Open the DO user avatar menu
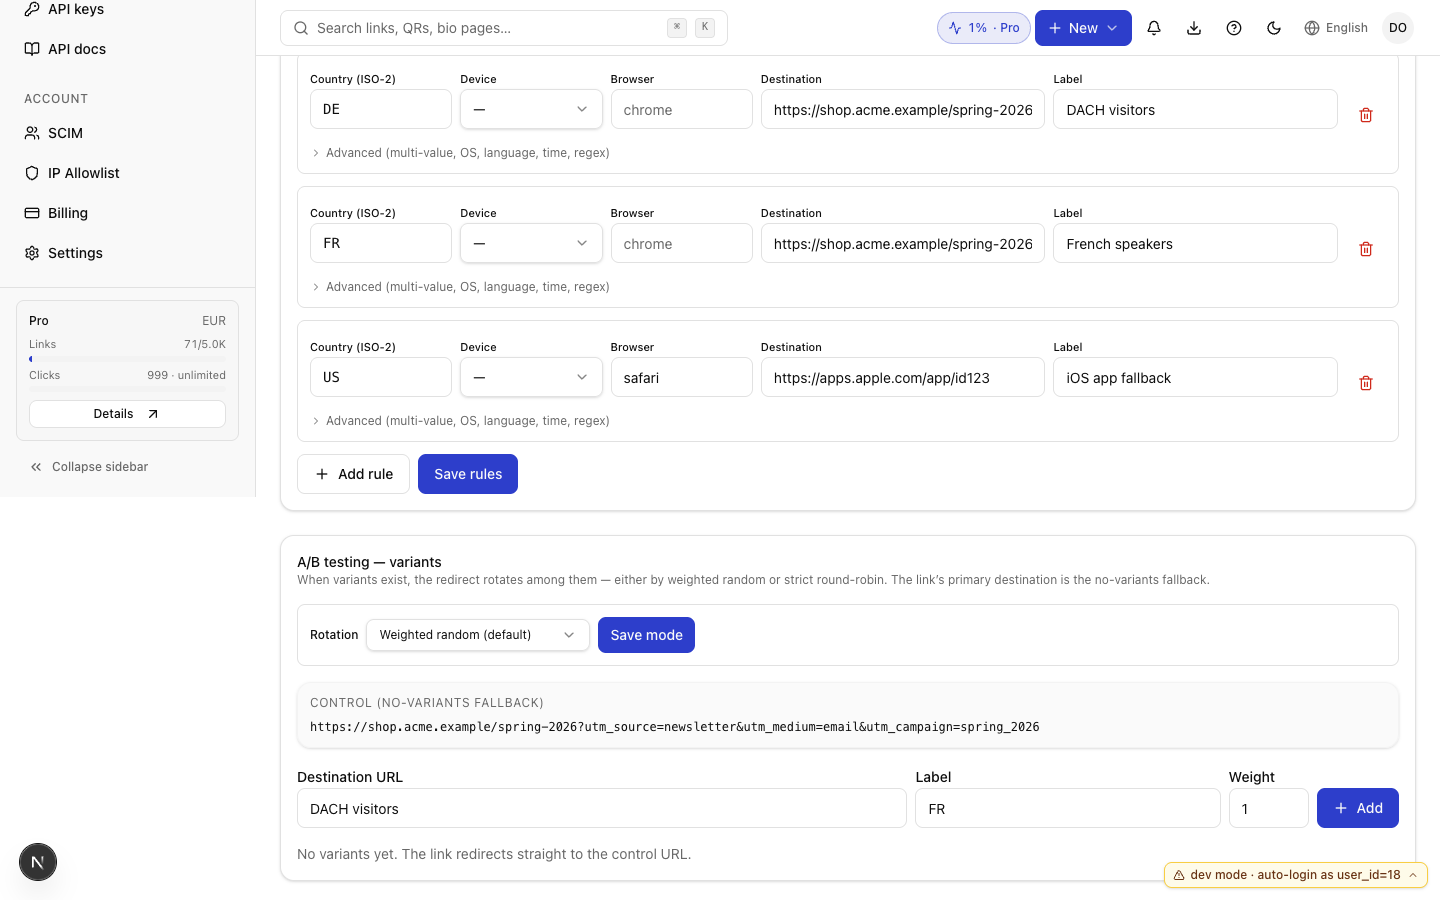1440x900 pixels. pos(1398,28)
